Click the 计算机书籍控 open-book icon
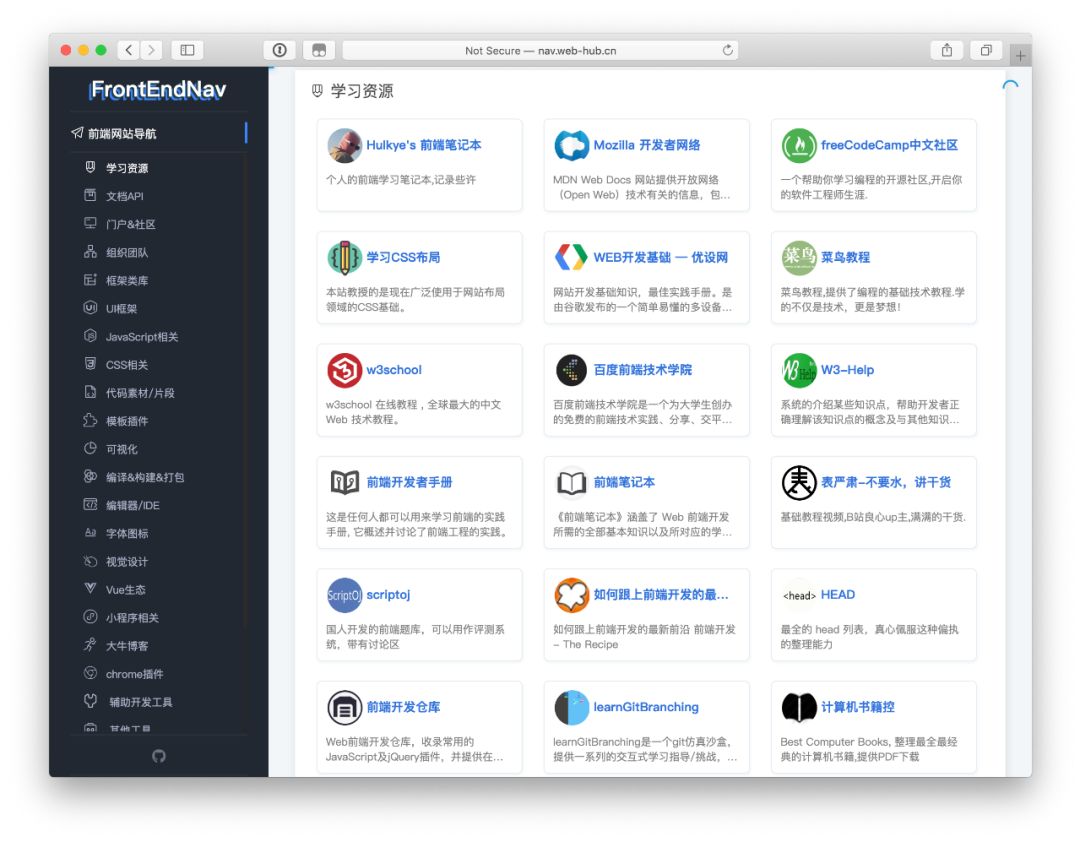1080x842 pixels. pos(798,708)
